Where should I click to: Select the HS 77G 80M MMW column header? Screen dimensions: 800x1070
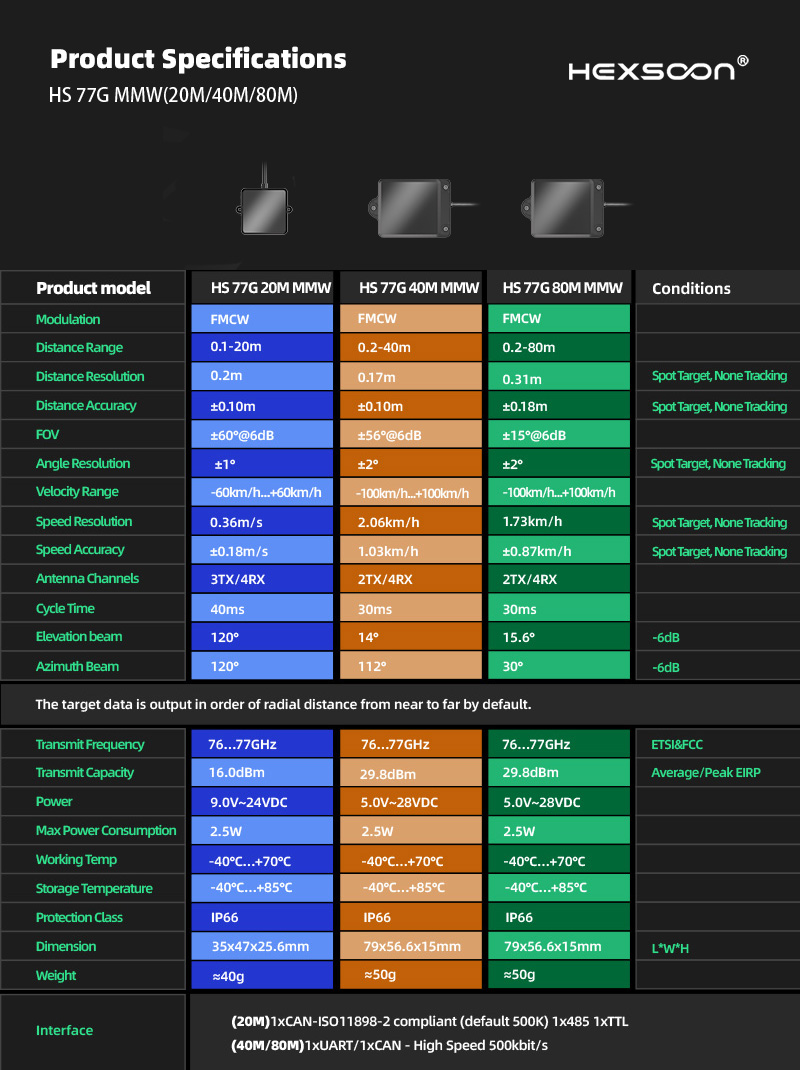coord(559,288)
